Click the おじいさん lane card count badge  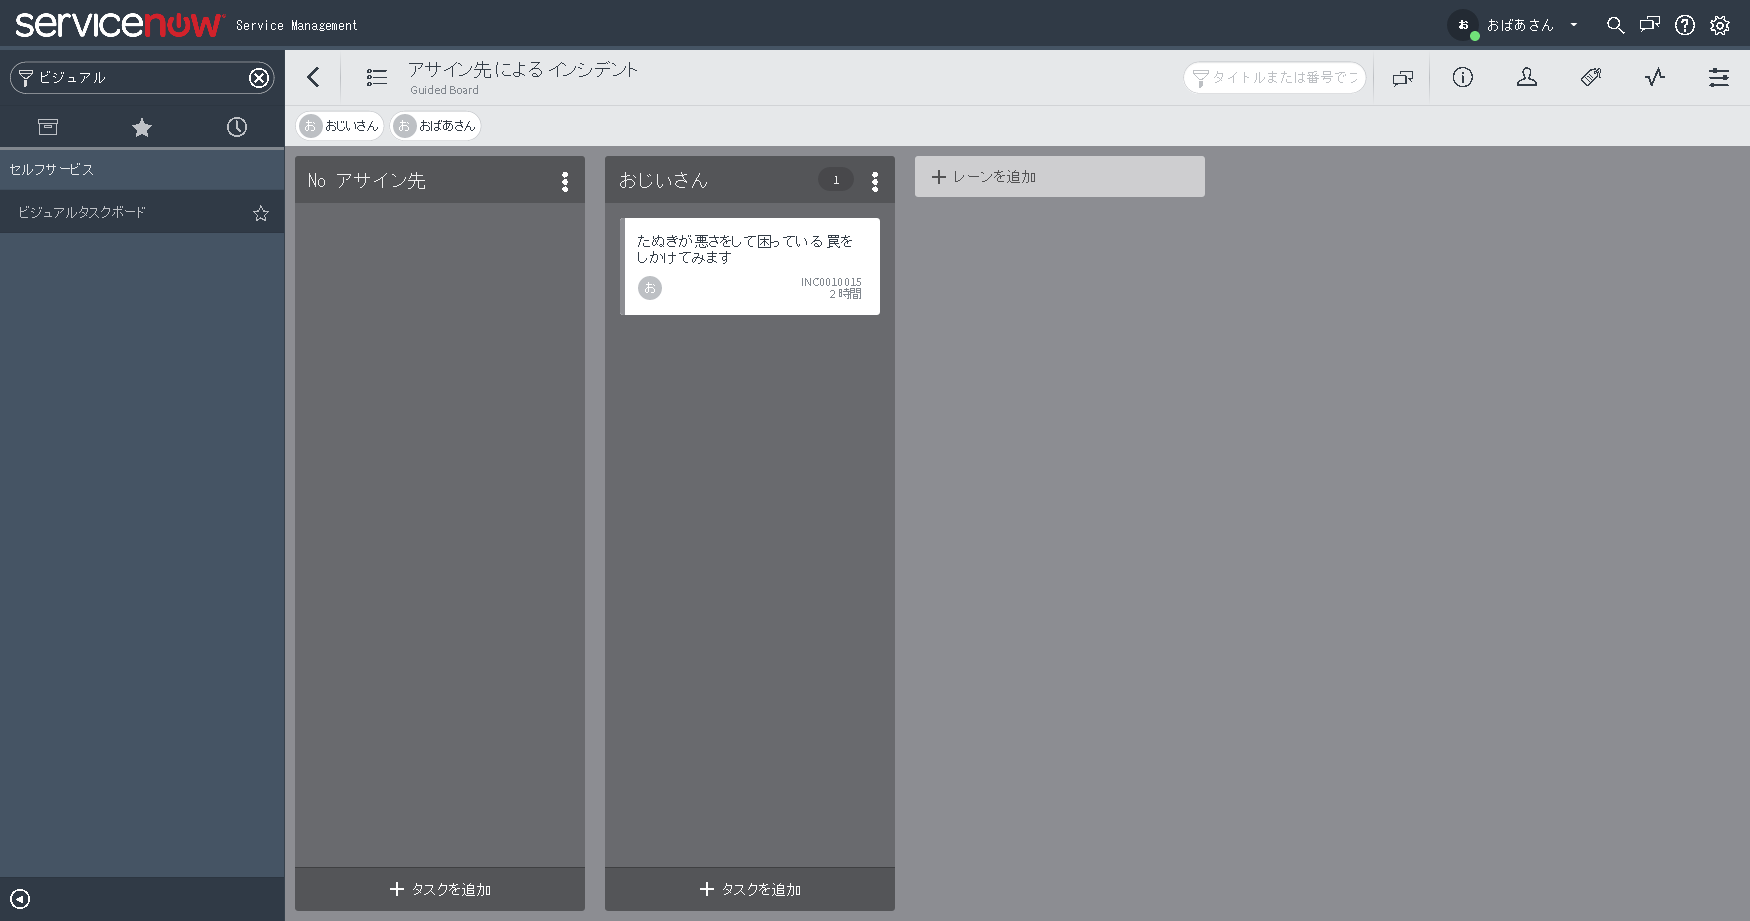pos(836,180)
